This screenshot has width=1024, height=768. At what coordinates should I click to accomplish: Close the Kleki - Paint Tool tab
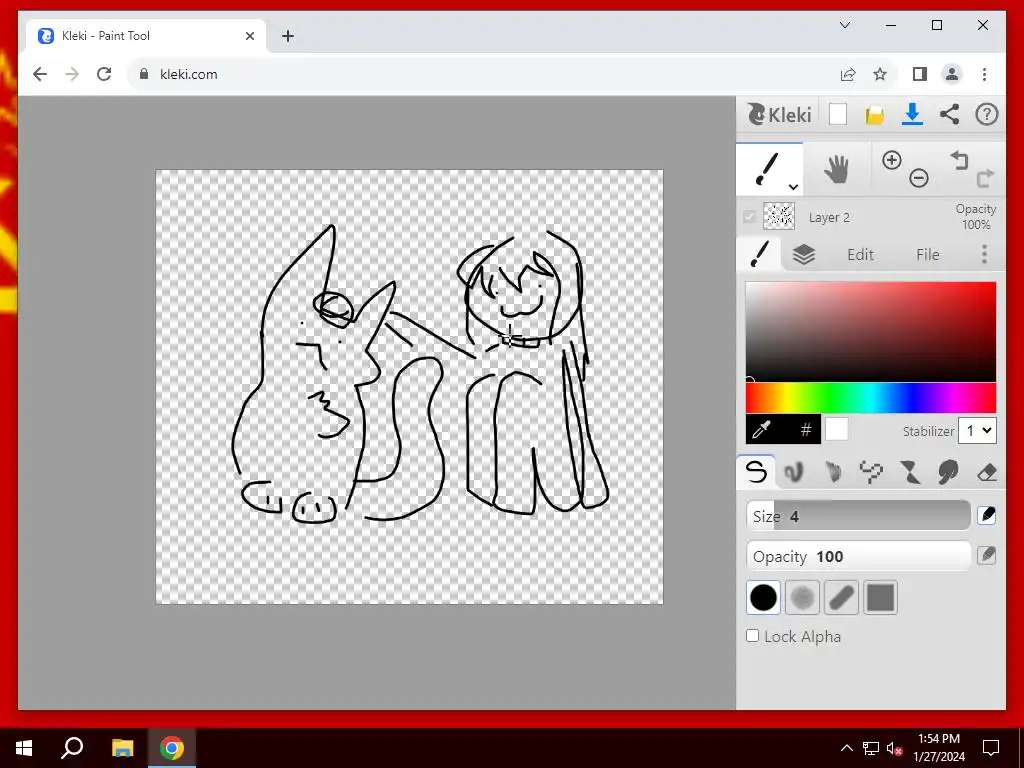coord(249,36)
